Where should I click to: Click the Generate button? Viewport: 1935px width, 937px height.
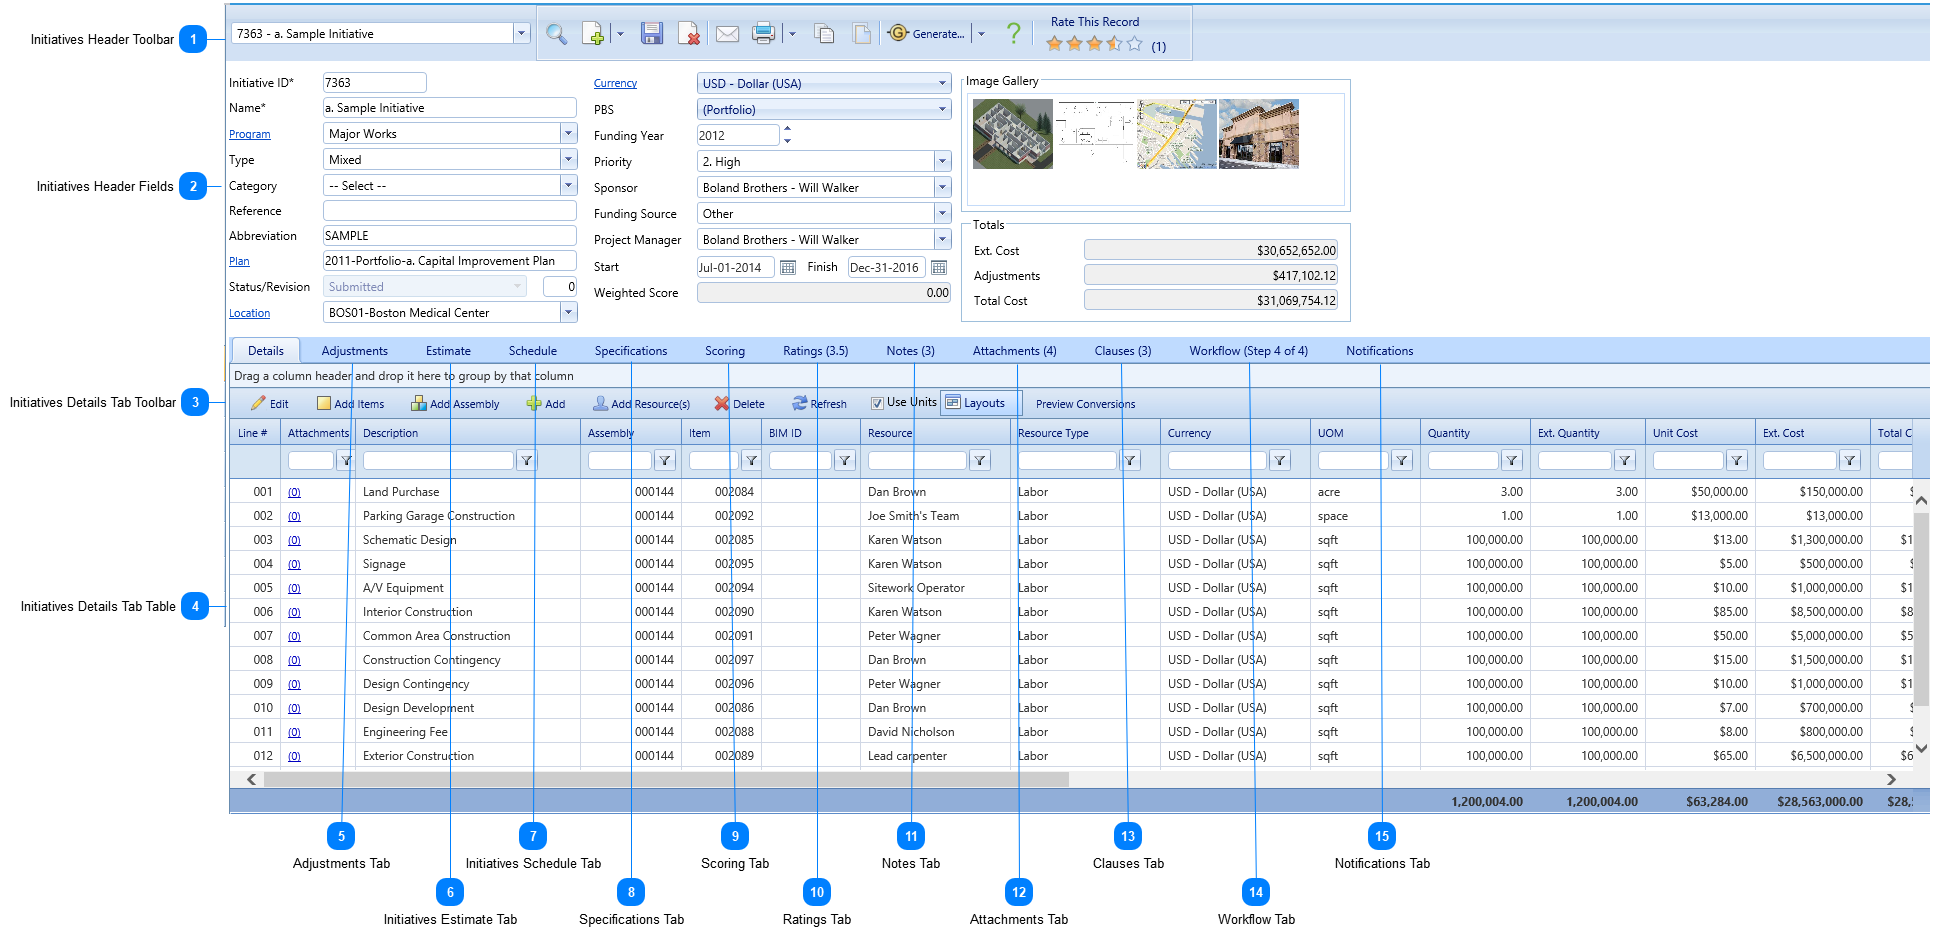point(927,33)
